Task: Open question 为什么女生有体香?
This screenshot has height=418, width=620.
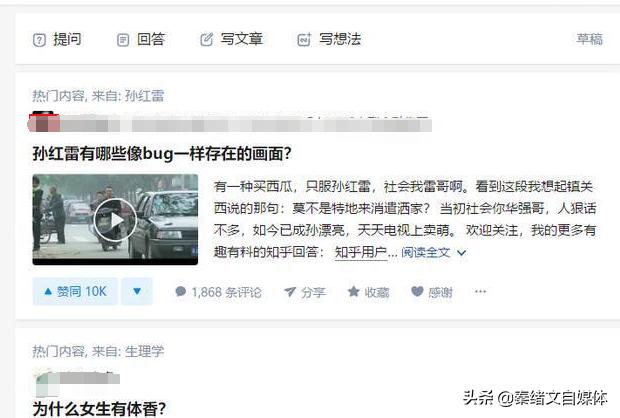Action: tap(99, 409)
